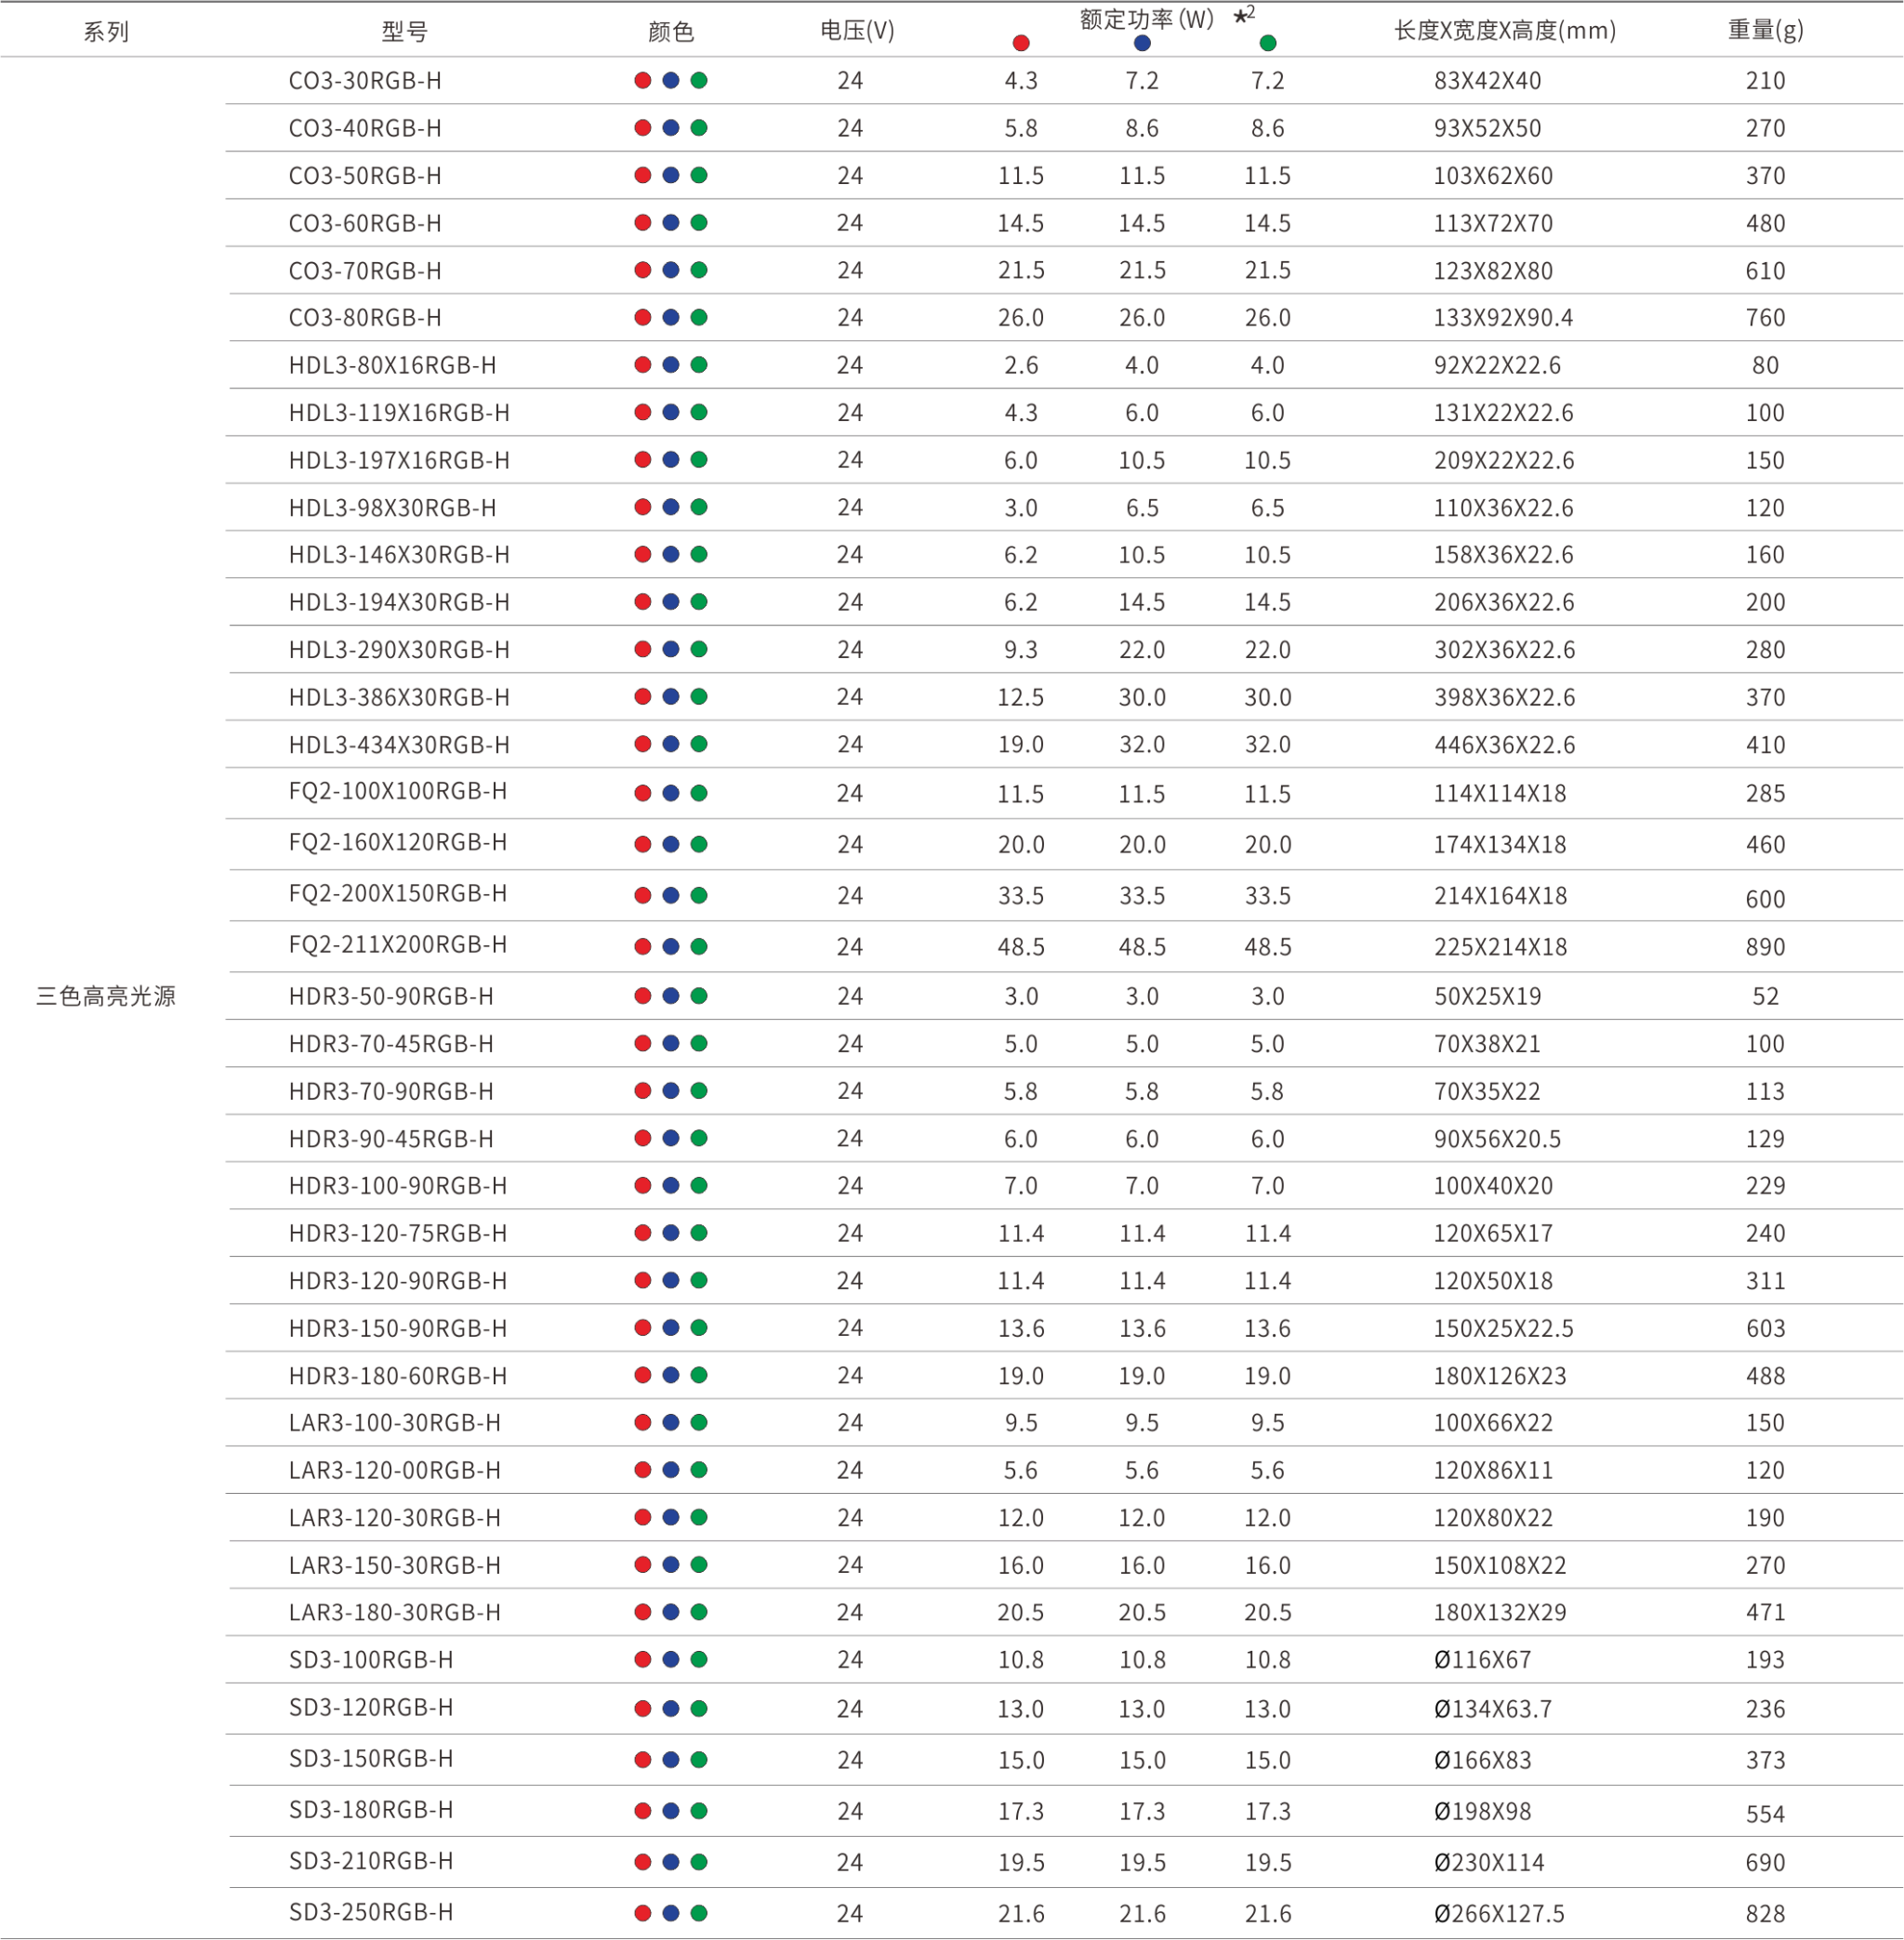This screenshot has width=1904, height=1940.
Task: Click the green dot in CO3-80RGB-H row
Action: pyautogui.click(x=698, y=318)
